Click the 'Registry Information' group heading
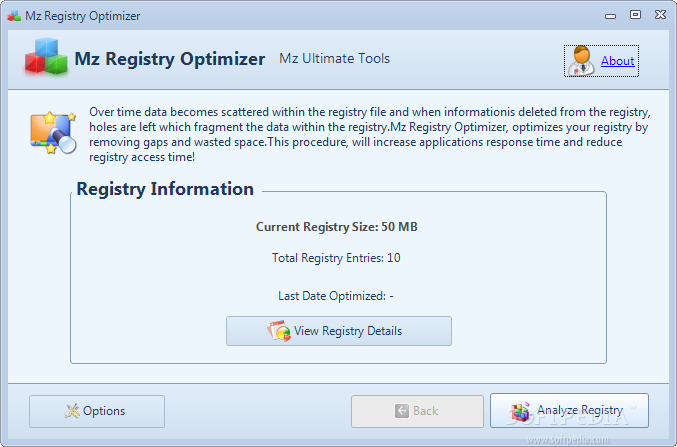 pyautogui.click(x=165, y=189)
